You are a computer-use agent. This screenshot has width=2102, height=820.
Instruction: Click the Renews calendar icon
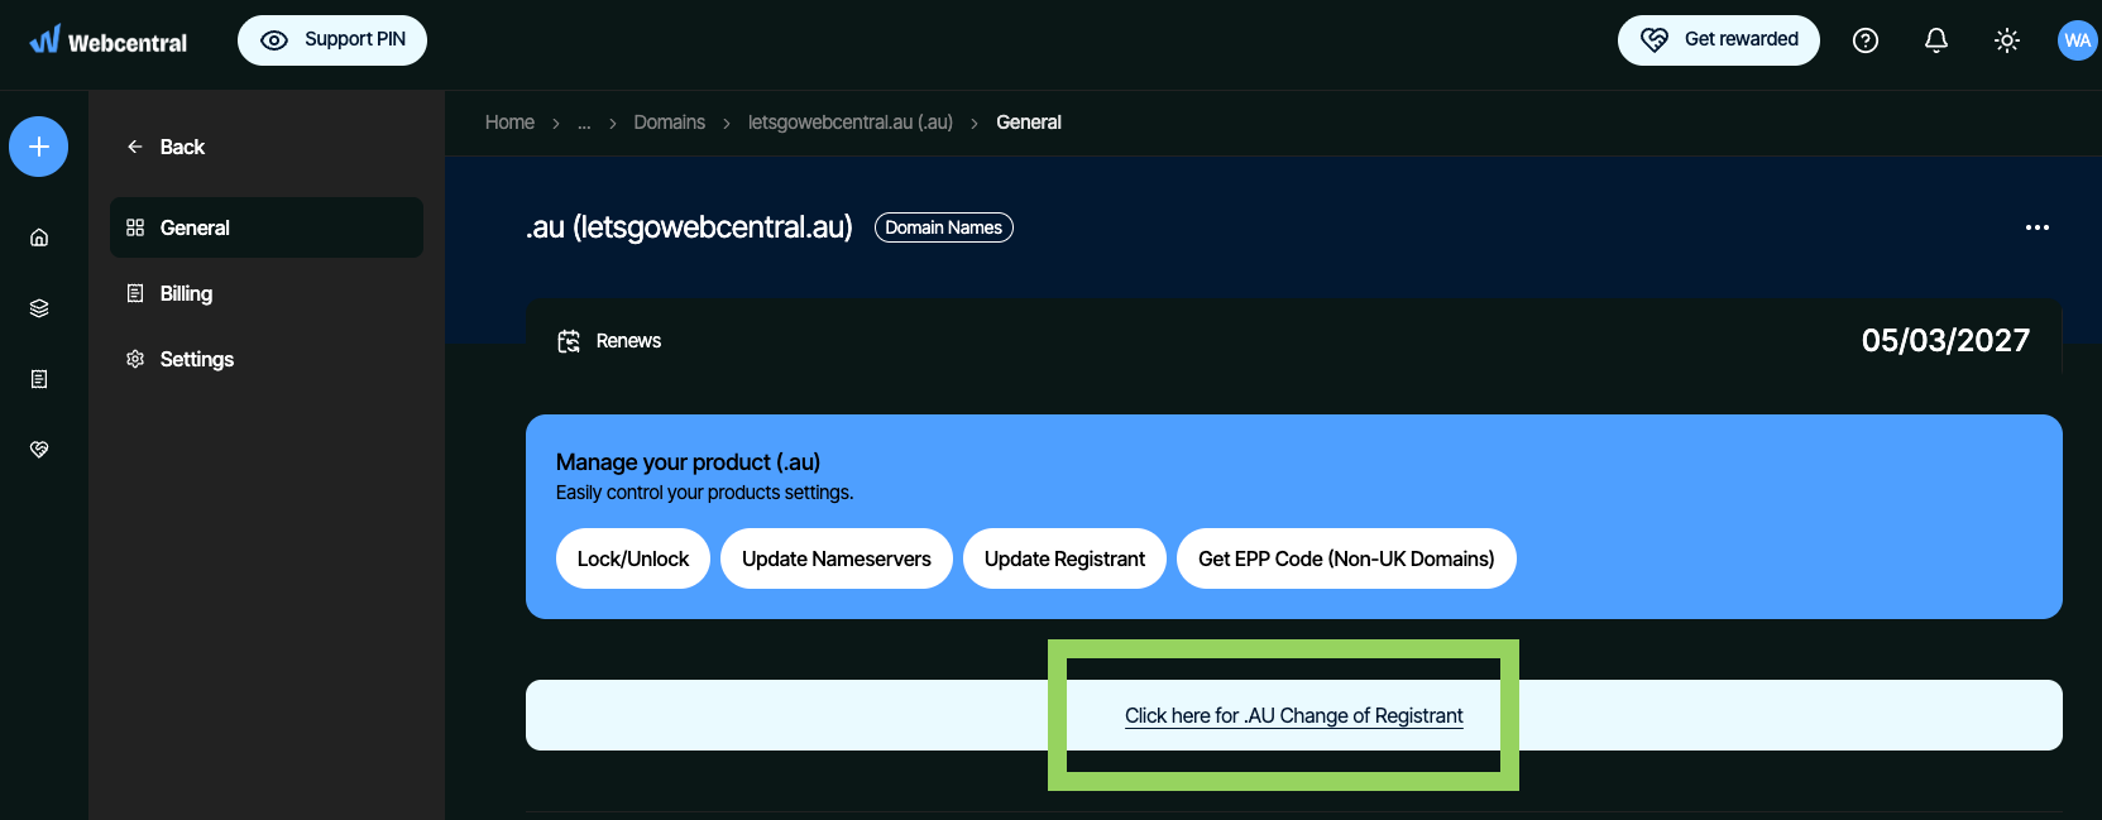tap(569, 341)
